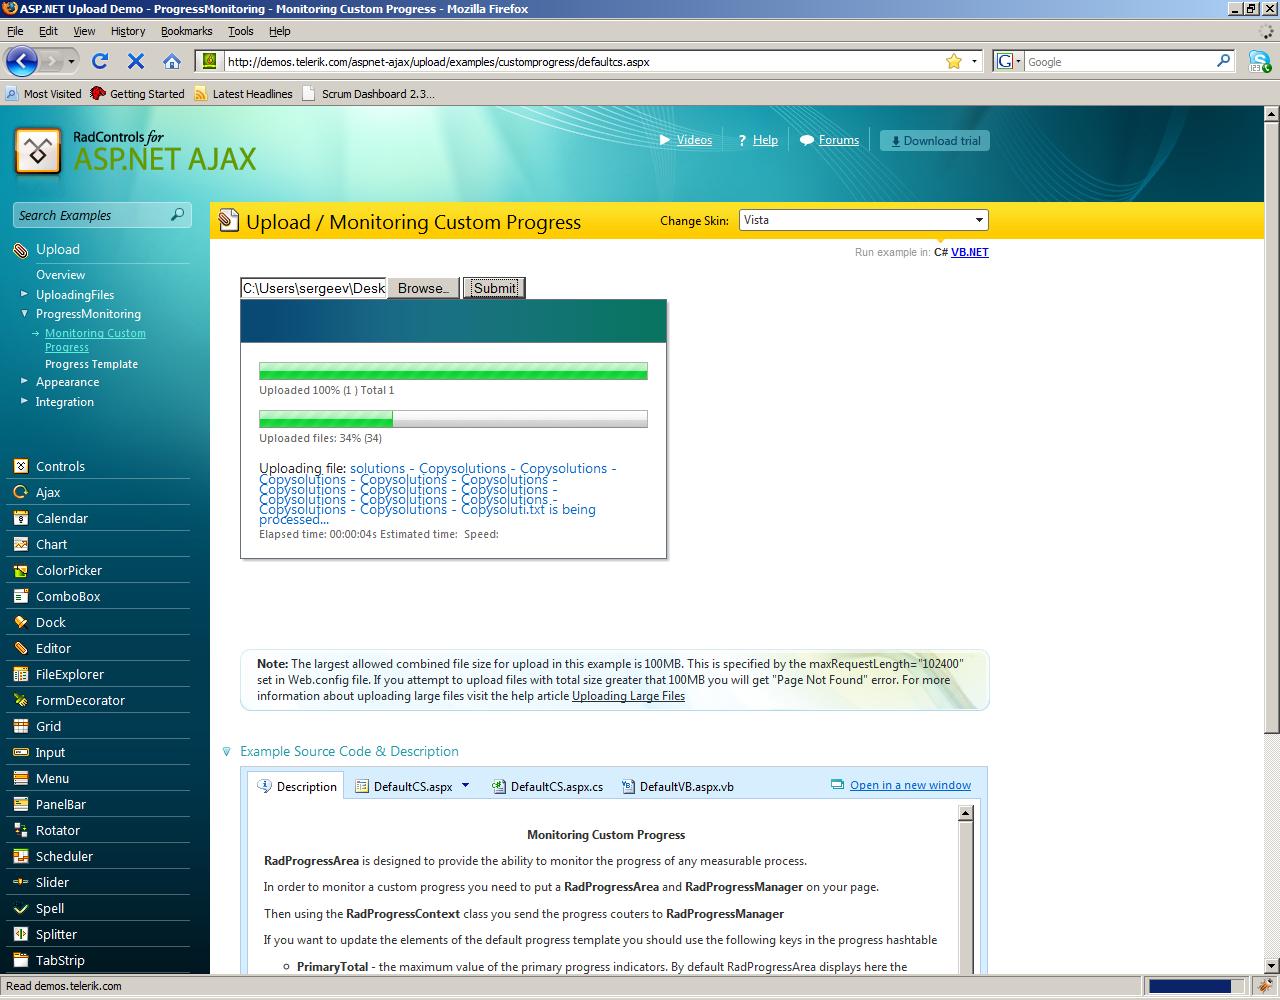1280x1000 pixels.
Task: Click the PanelBar icon in sidebar
Action: pyautogui.click(x=20, y=804)
